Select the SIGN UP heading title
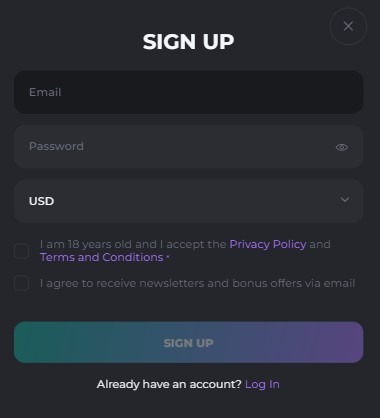Screen dimensions: 380x418 click(188, 42)
